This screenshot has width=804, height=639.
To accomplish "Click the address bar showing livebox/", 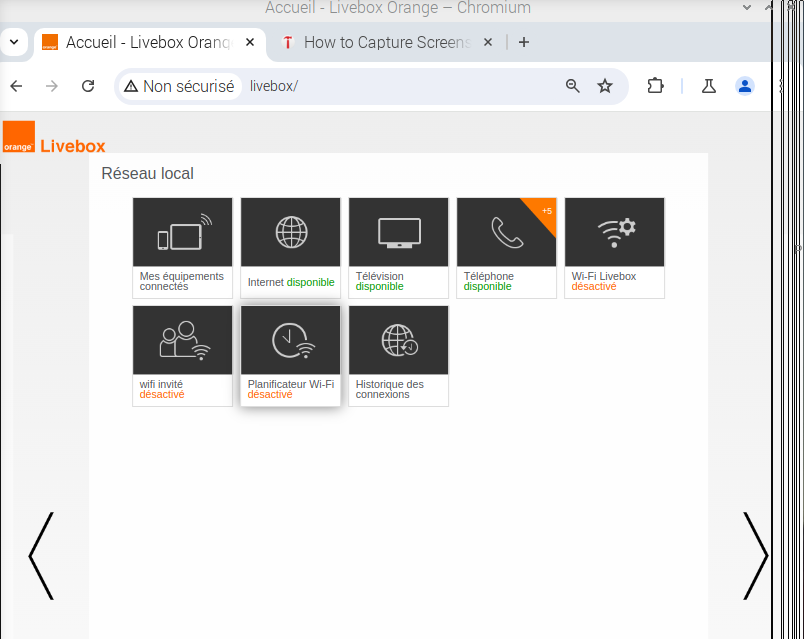I will click(x=400, y=86).
